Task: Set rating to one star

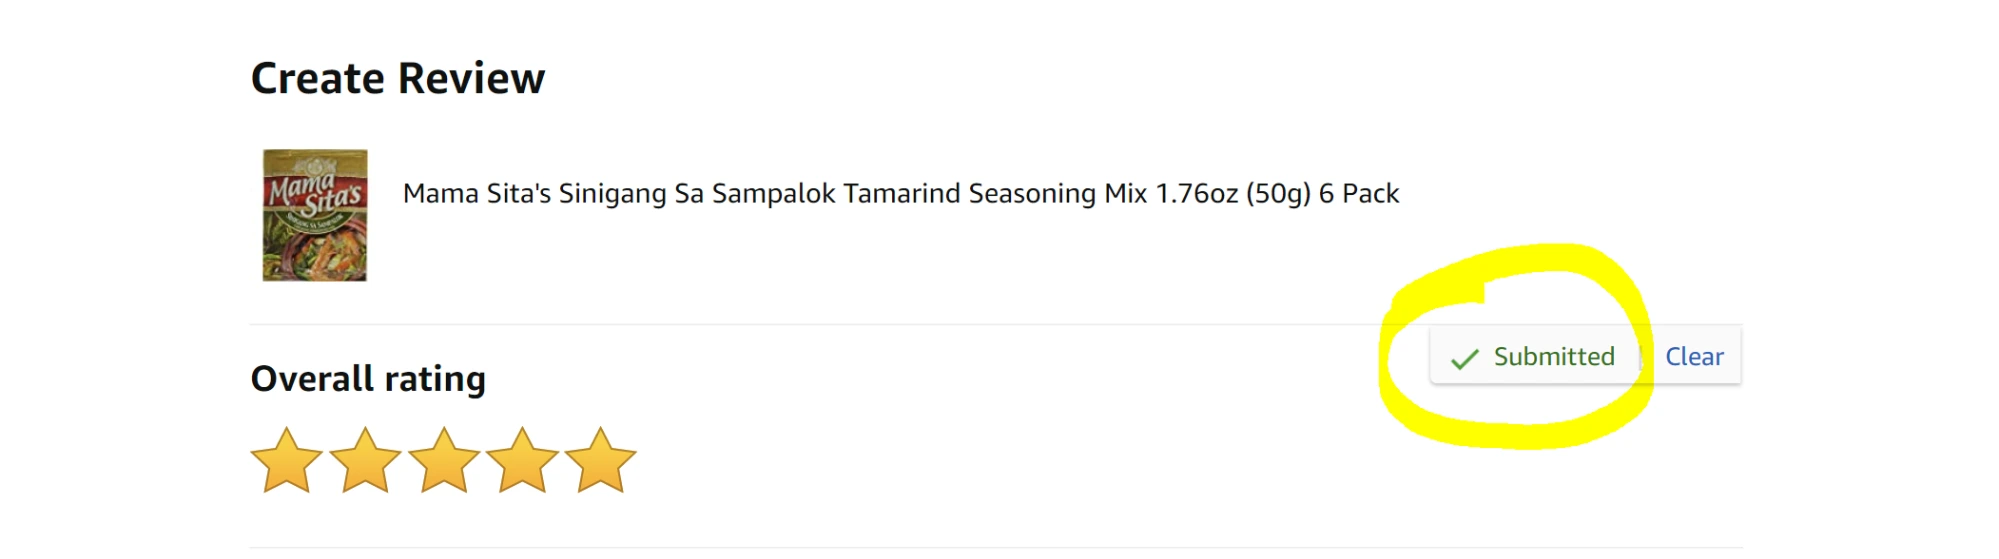Action: point(287,461)
